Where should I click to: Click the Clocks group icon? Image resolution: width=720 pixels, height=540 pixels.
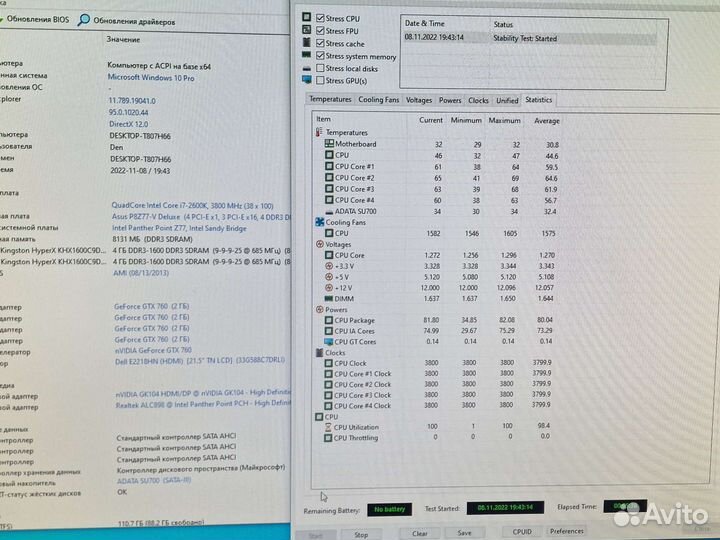coord(320,353)
